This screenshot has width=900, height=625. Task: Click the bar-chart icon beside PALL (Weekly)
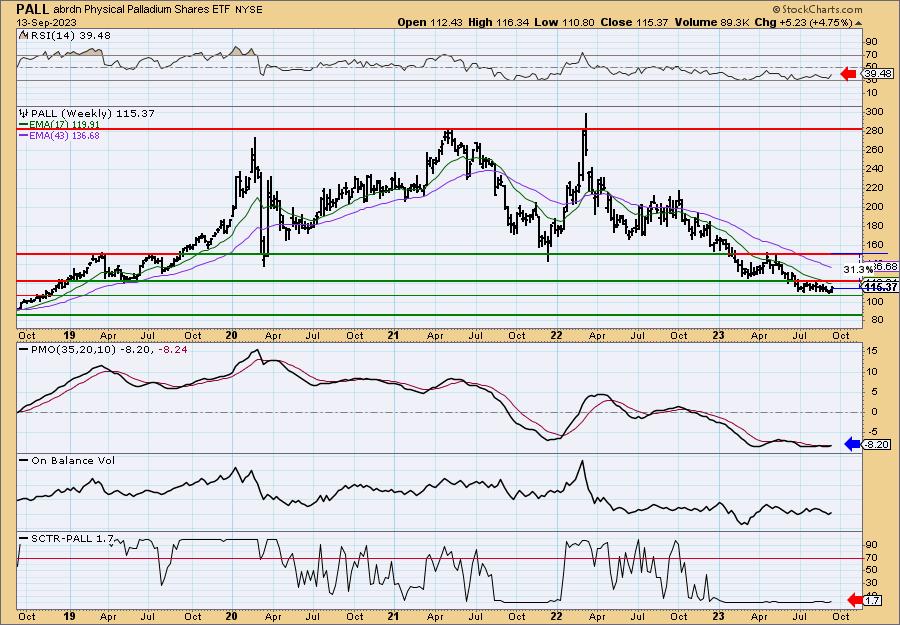(24, 113)
